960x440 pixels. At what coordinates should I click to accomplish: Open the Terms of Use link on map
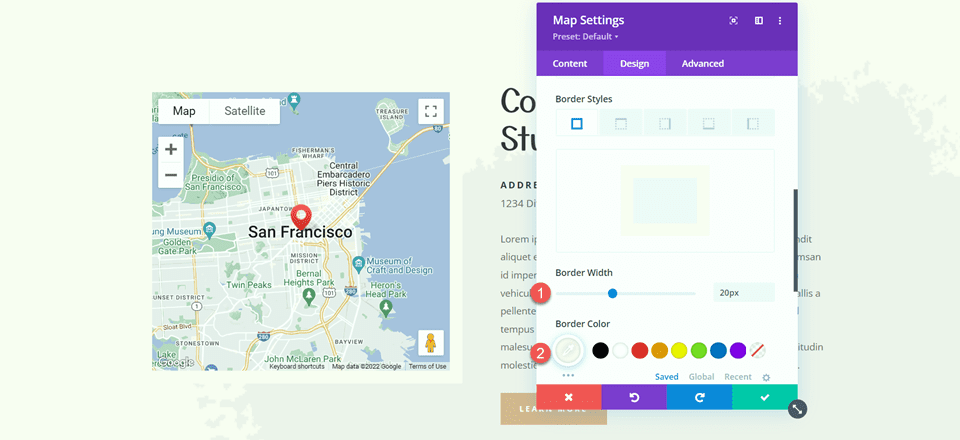(427, 367)
